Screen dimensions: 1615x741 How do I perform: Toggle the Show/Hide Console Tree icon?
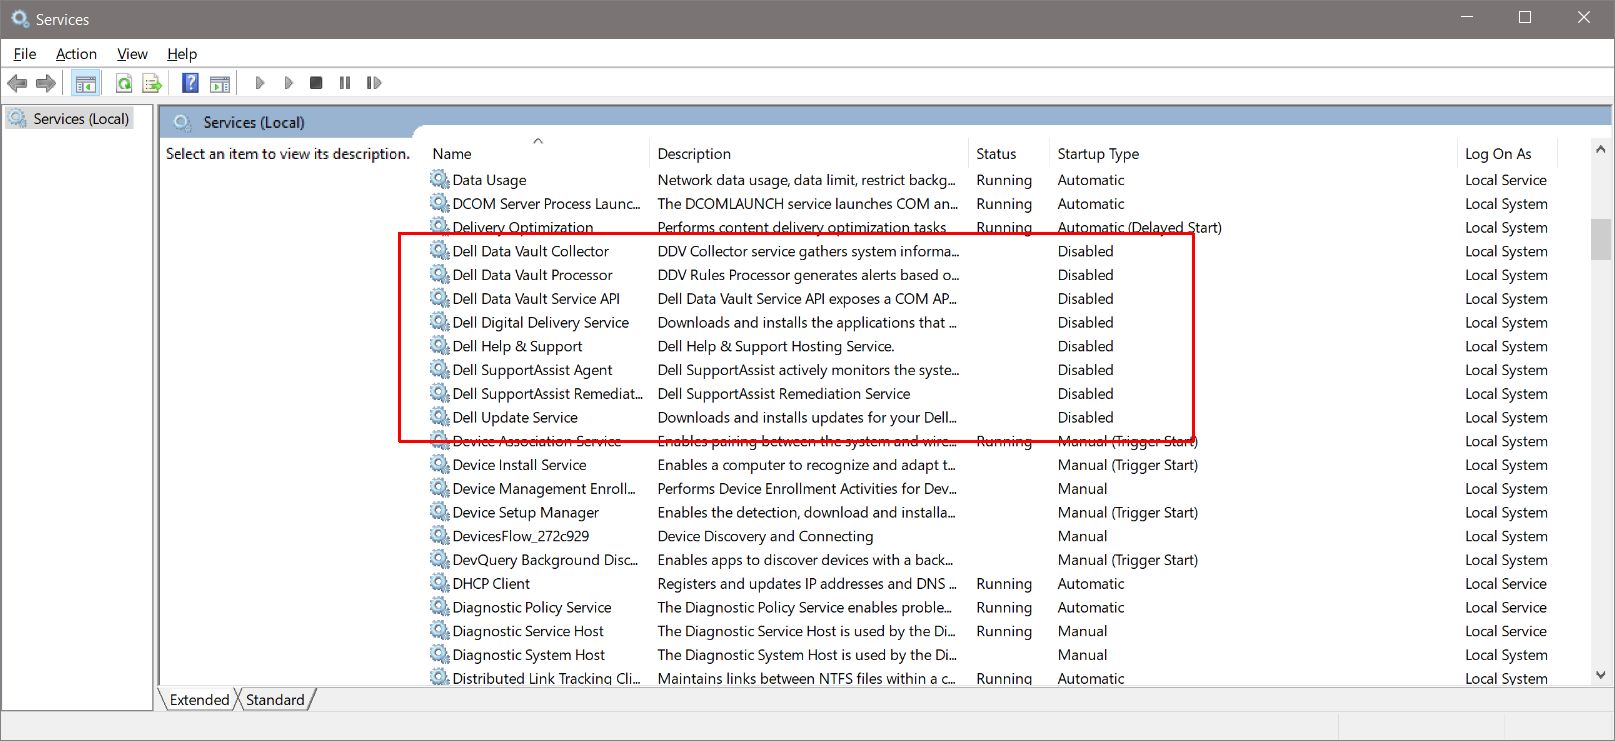86,83
